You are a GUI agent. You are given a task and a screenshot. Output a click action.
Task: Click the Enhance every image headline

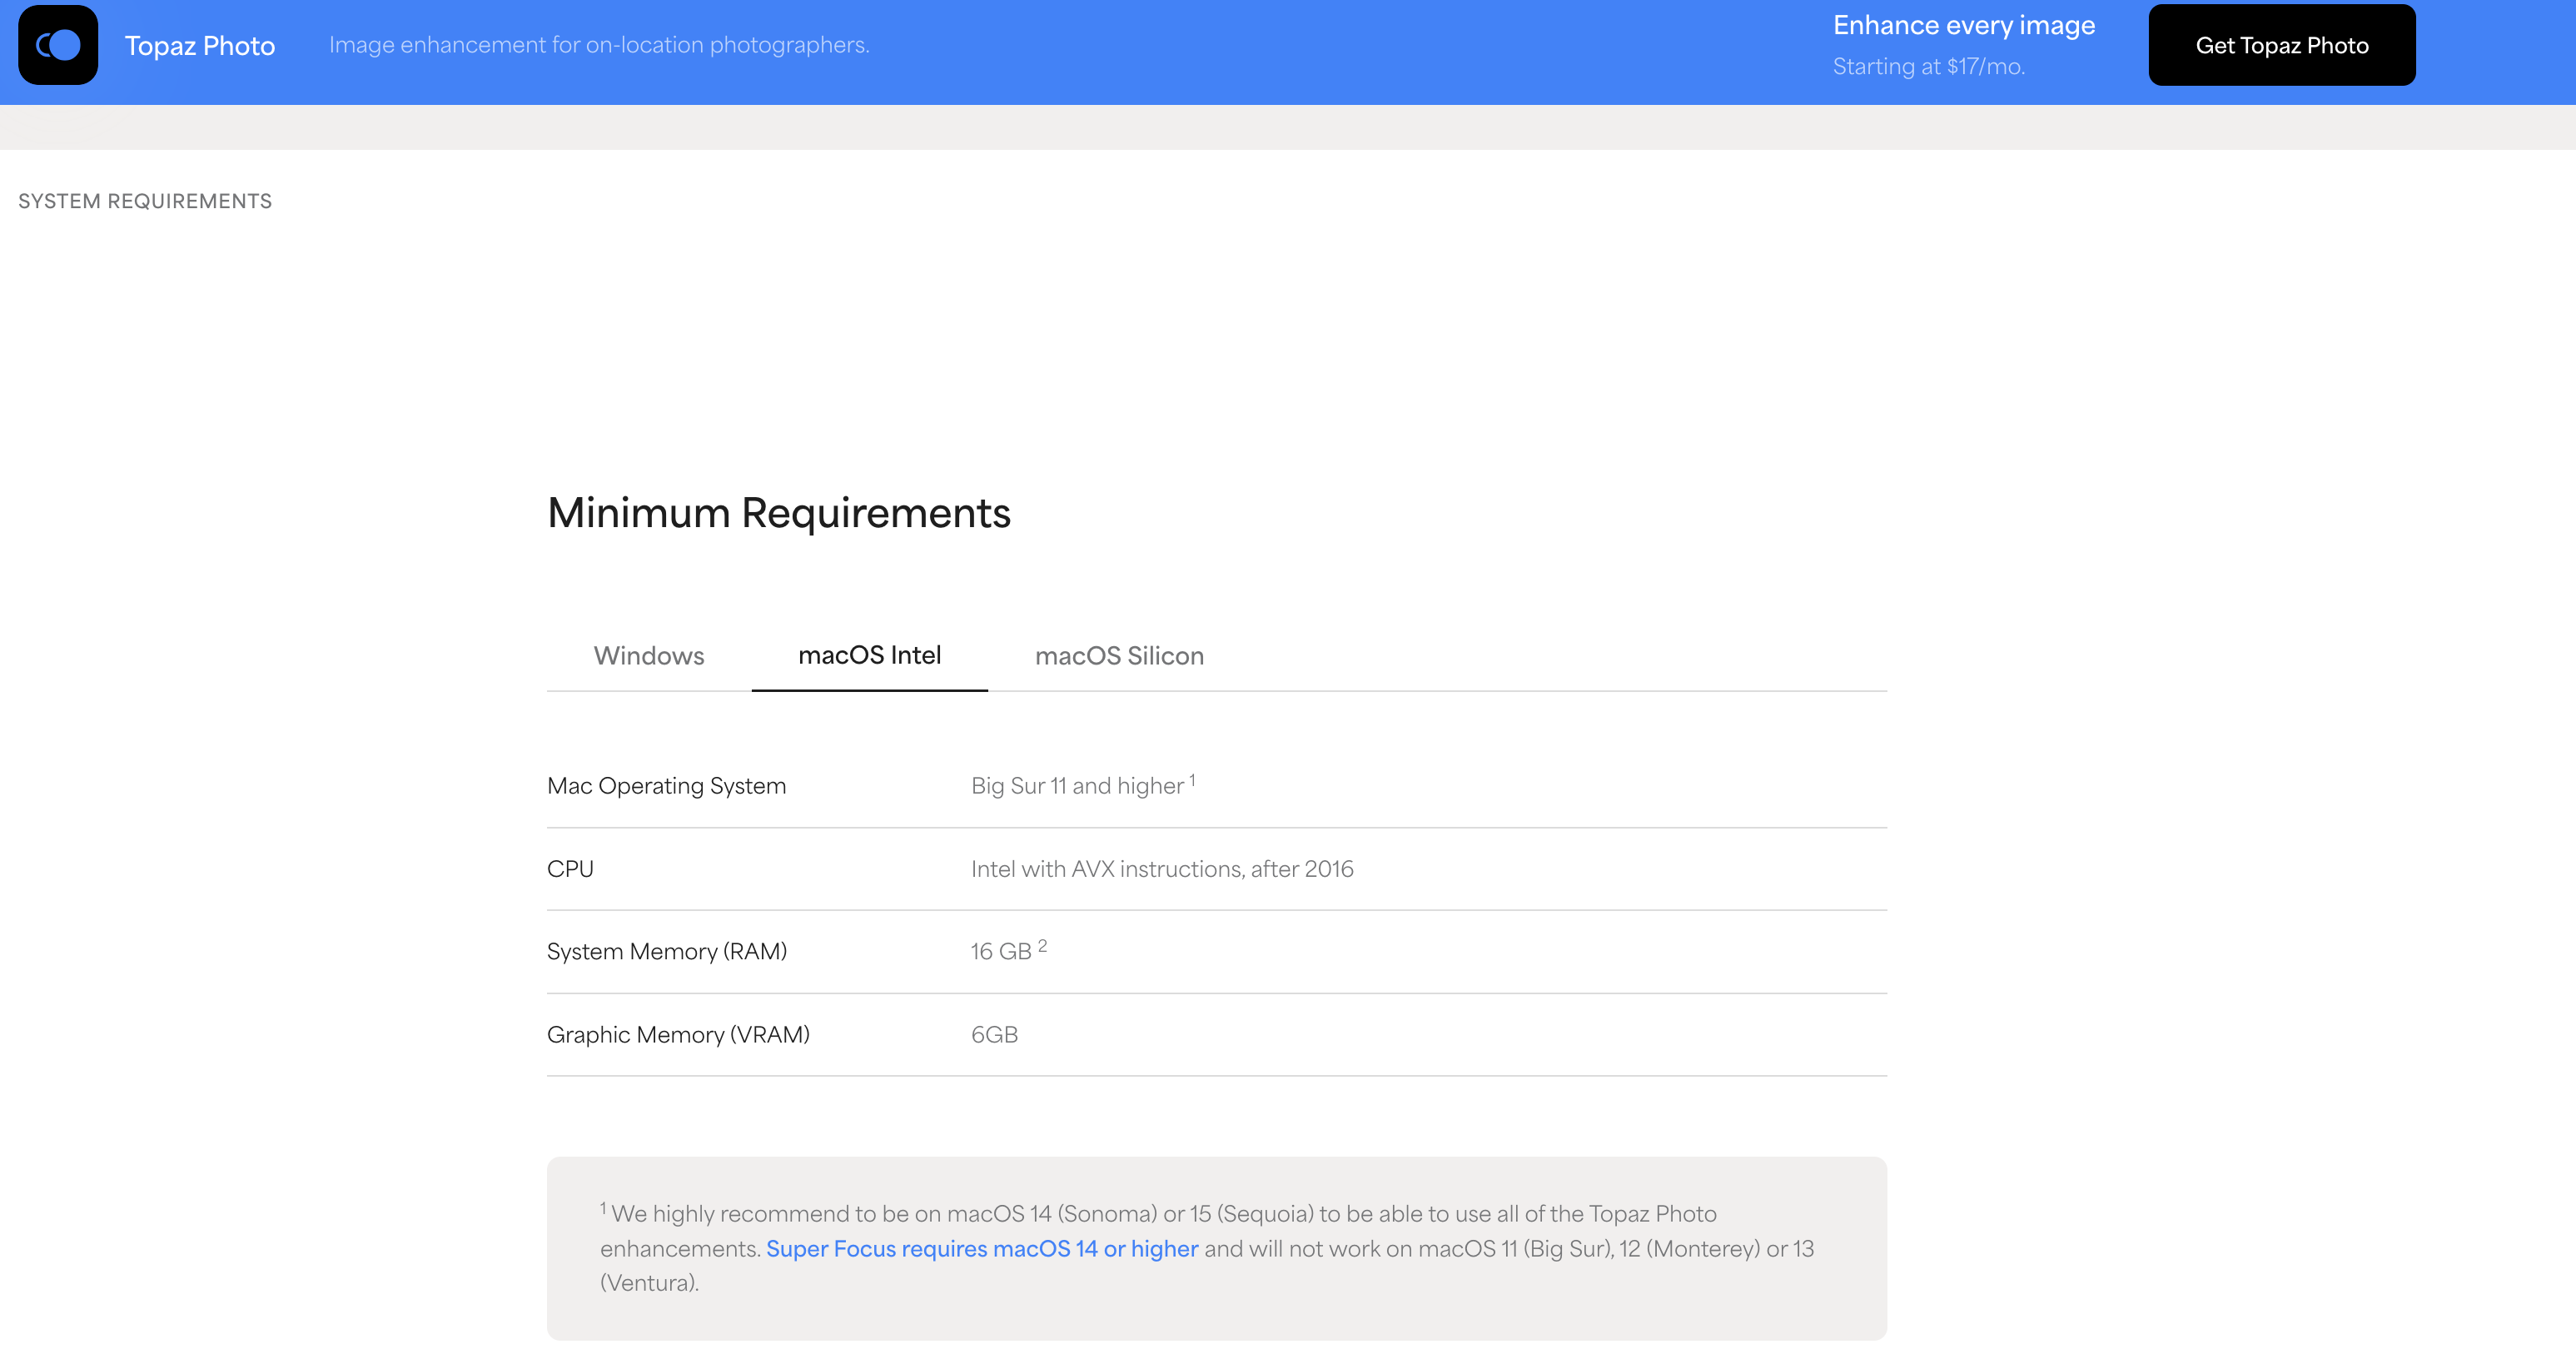(x=1963, y=25)
